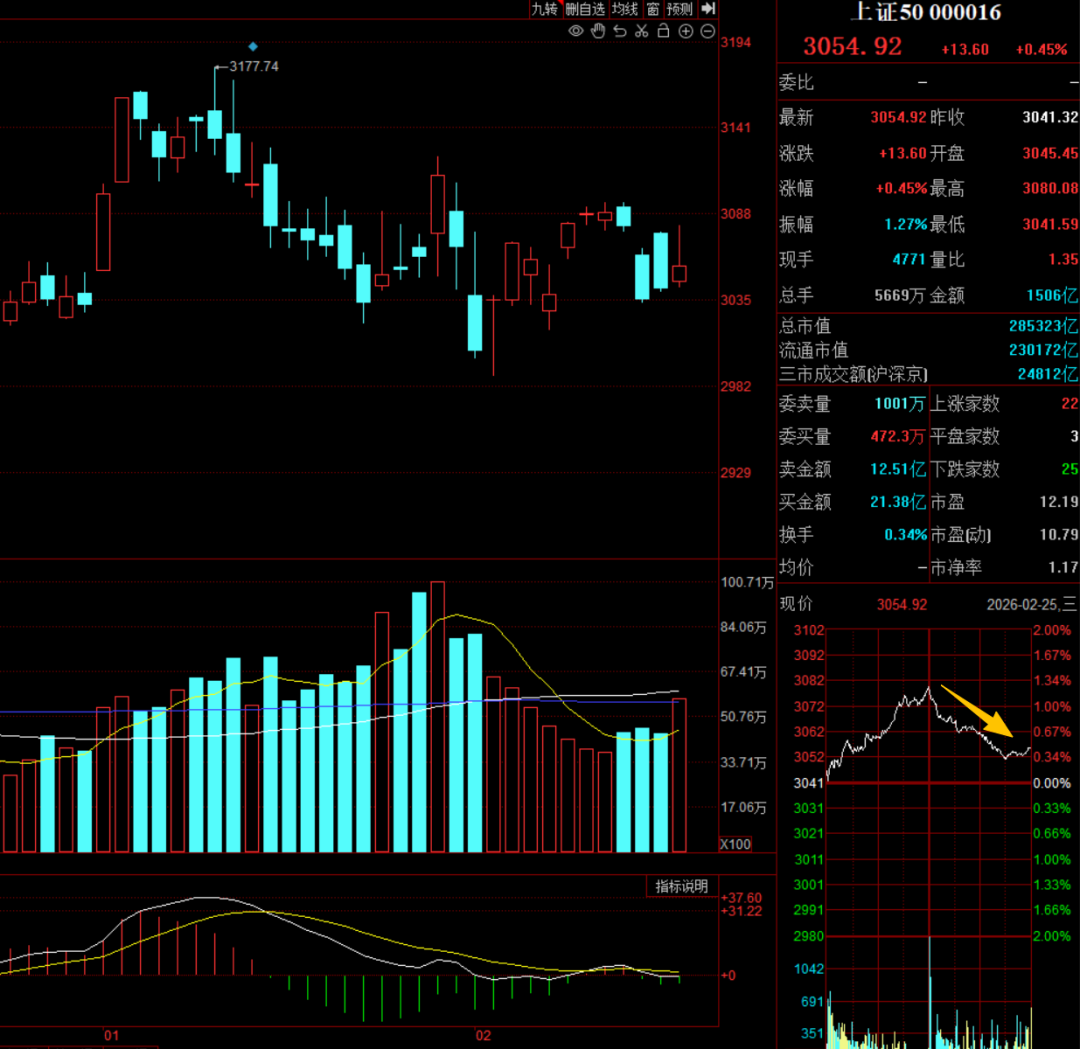Select the 总手 value 5669万

[x=900, y=295]
